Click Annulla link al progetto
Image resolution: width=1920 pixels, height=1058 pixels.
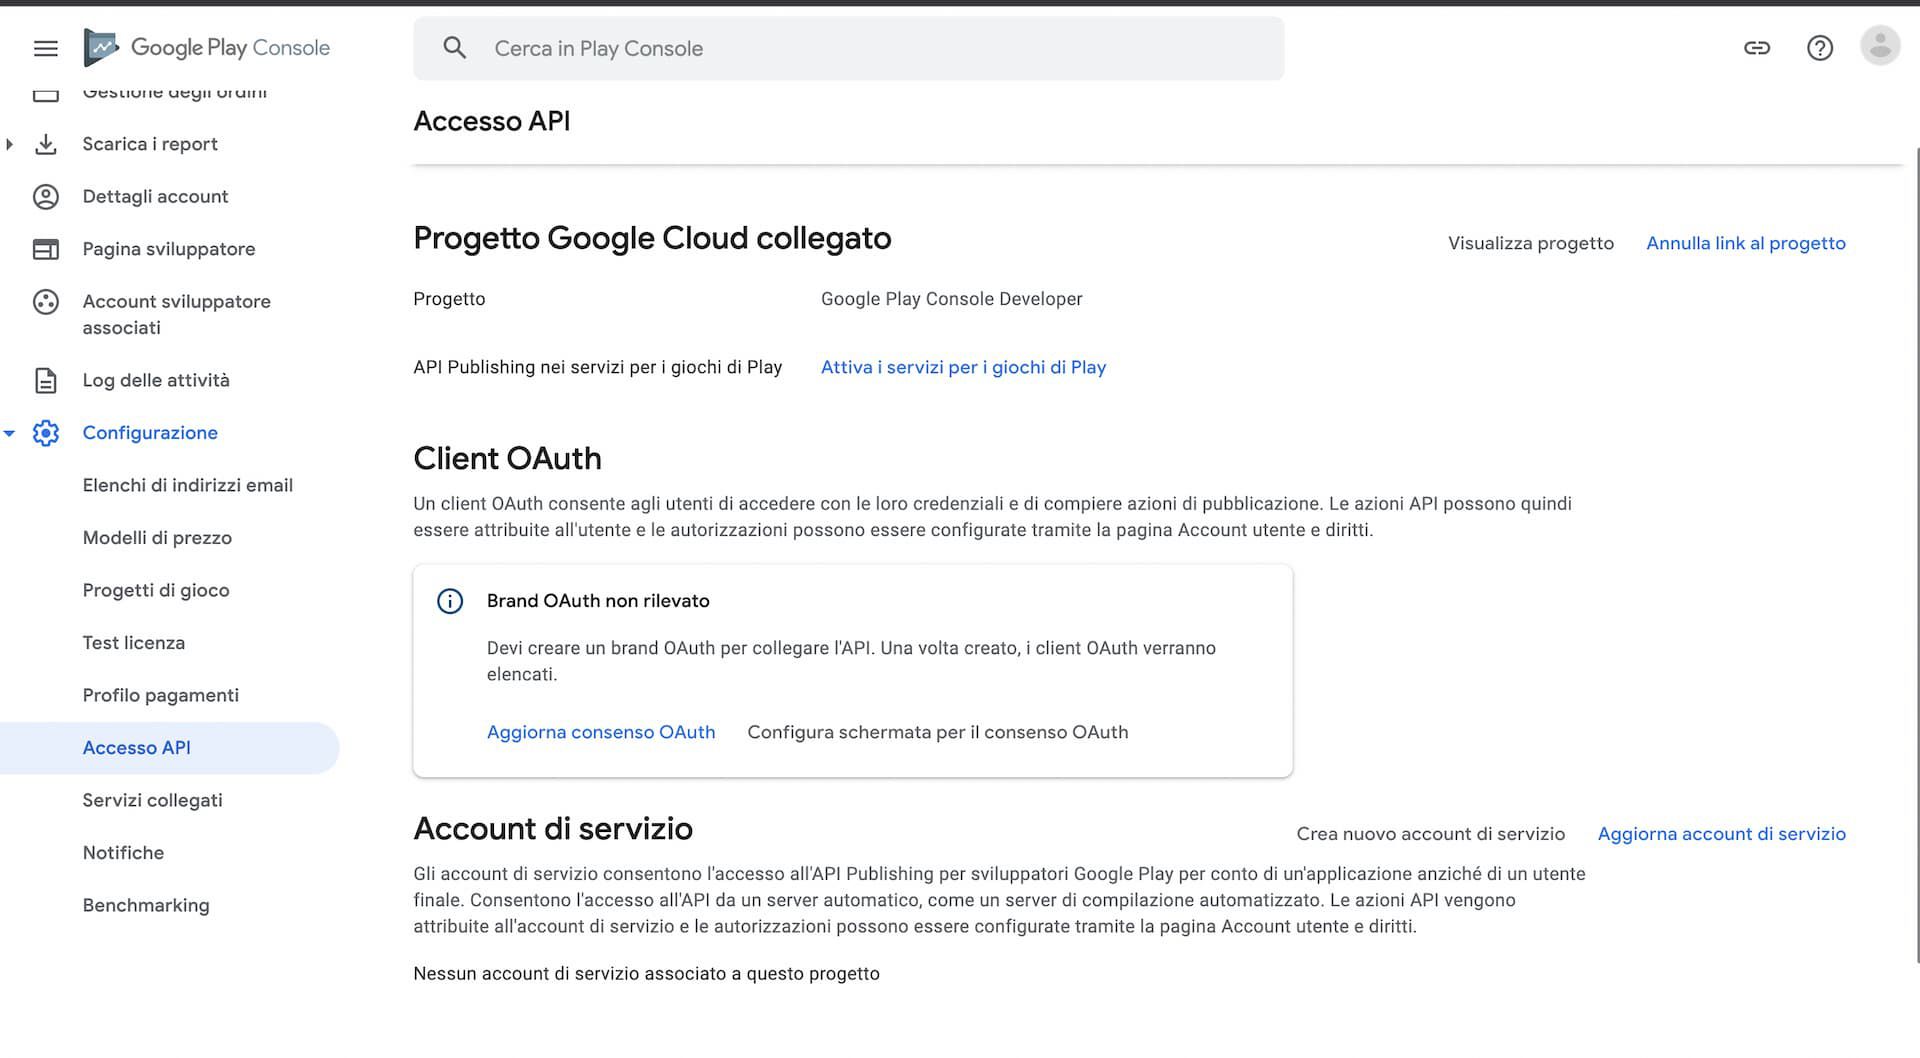1745,243
